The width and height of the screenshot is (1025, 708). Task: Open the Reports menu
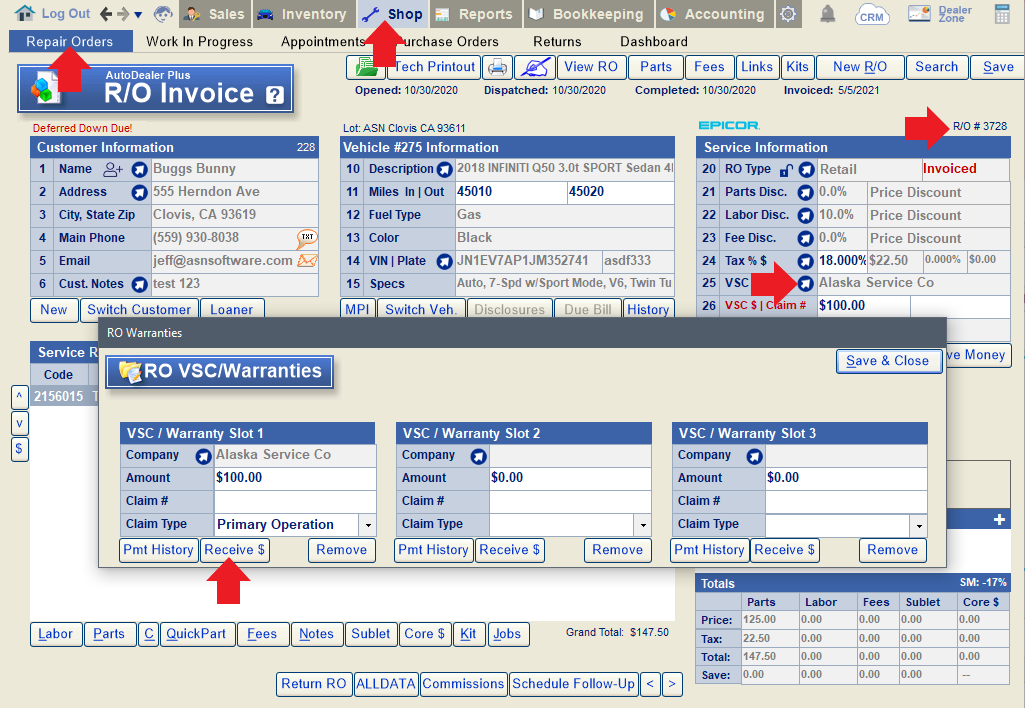(x=475, y=14)
